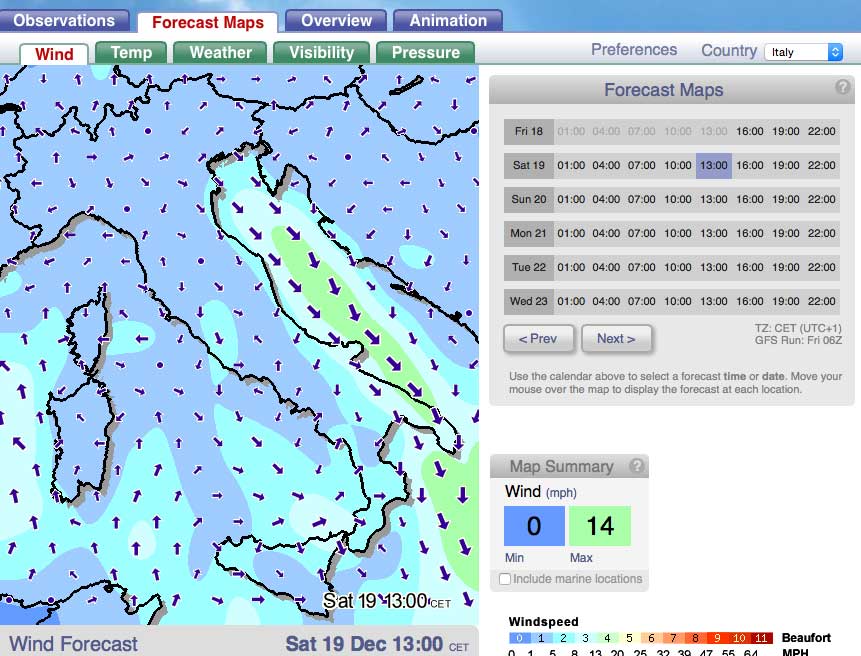Select Sat 19 at 16:00 forecast time

750,166
